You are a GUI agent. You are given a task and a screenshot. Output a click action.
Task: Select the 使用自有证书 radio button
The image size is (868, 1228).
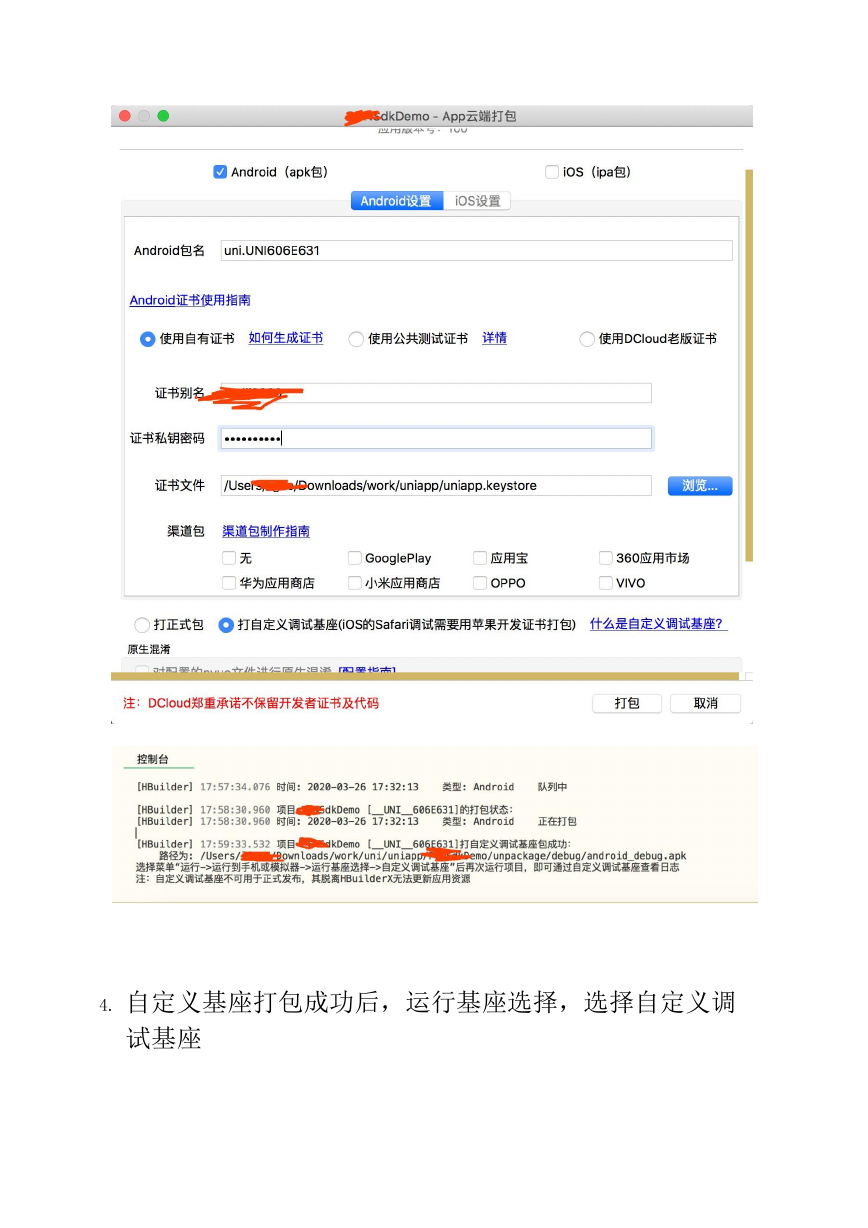click(147, 339)
